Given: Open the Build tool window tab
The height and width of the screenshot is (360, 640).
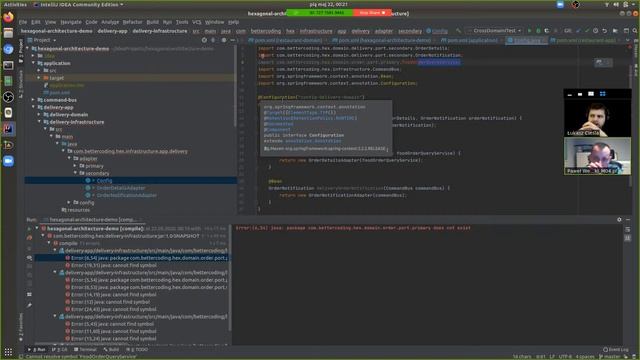Looking at the screenshot, I should click(x=111, y=350).
